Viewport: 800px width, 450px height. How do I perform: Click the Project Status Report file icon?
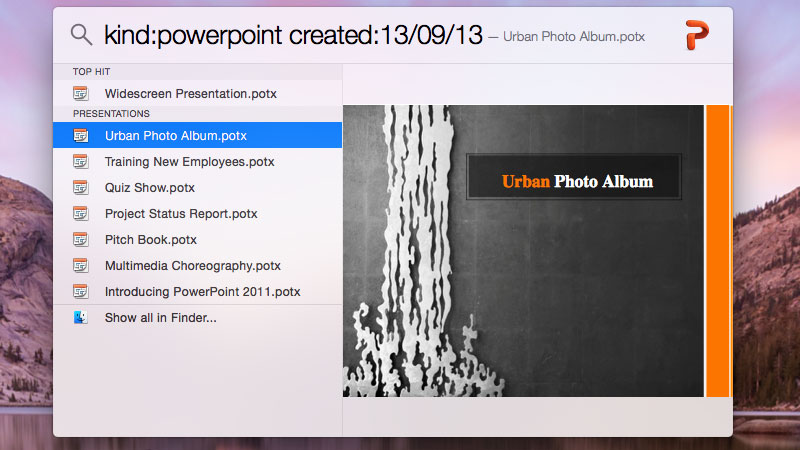[x=81, y=214]
